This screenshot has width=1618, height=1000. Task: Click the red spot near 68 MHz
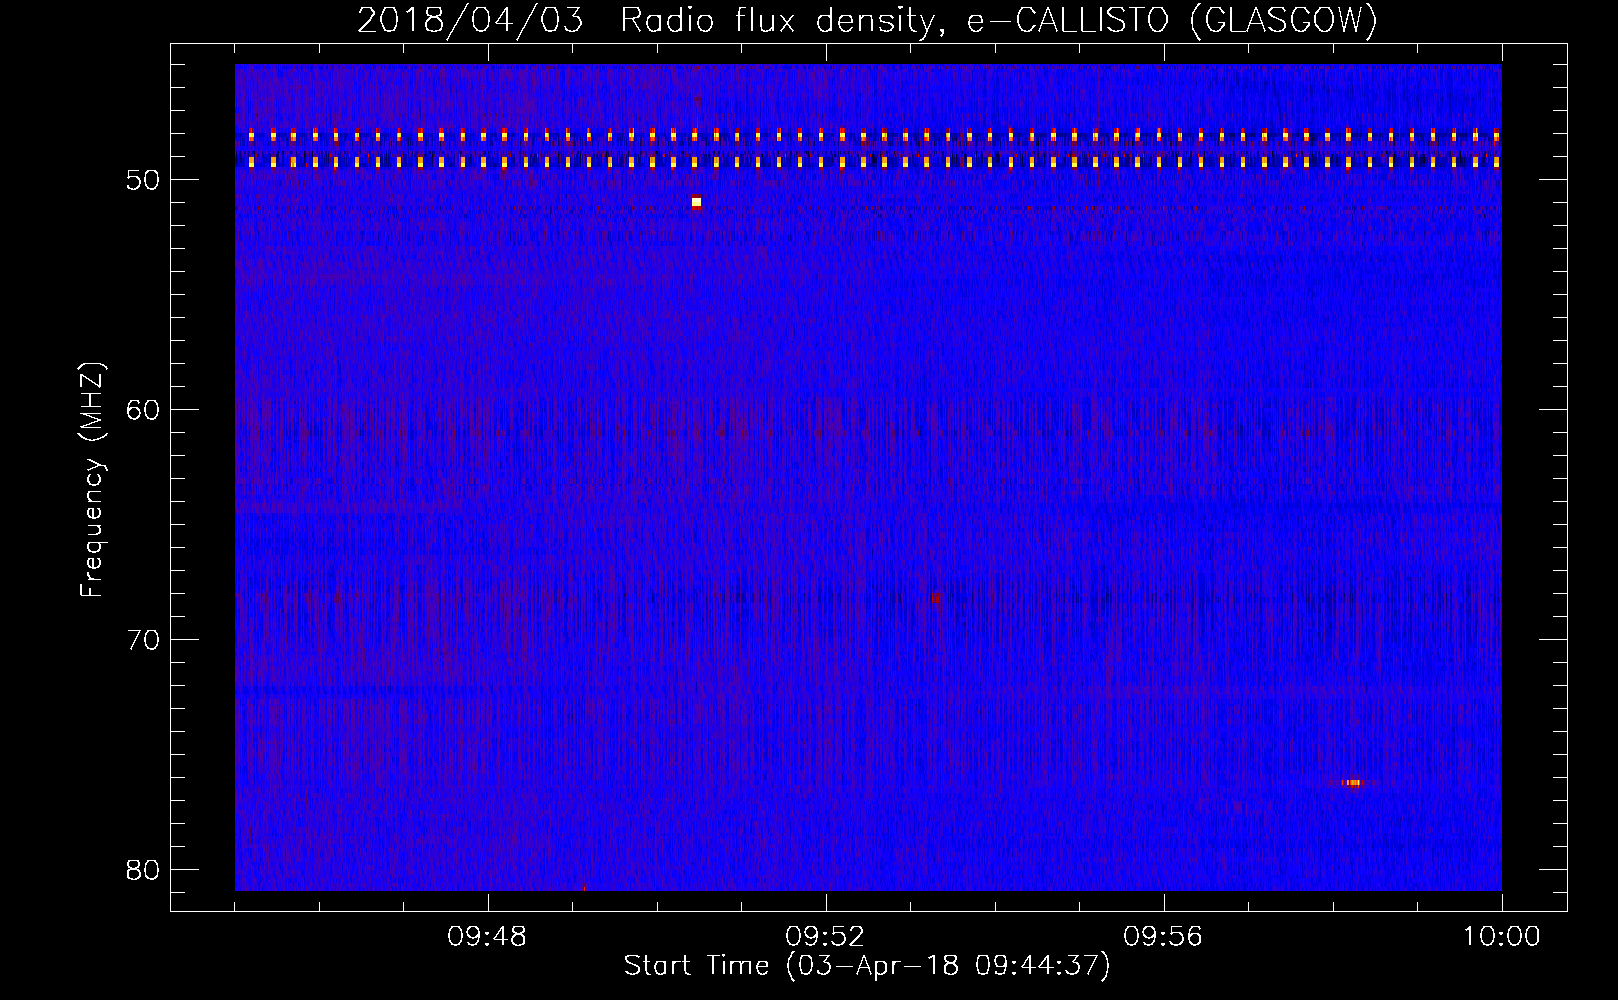pos(936,599)
